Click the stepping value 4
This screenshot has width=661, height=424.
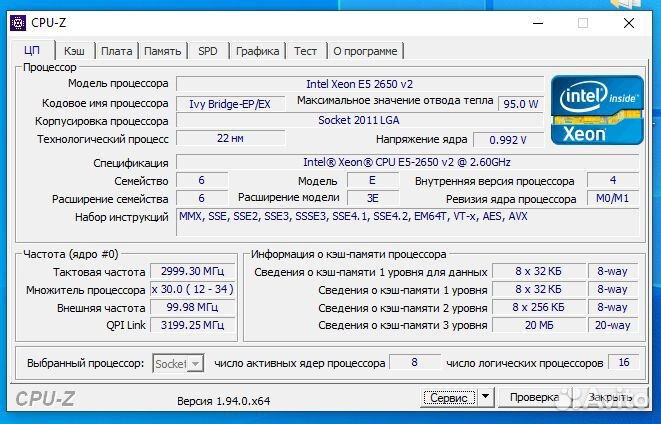613,180
